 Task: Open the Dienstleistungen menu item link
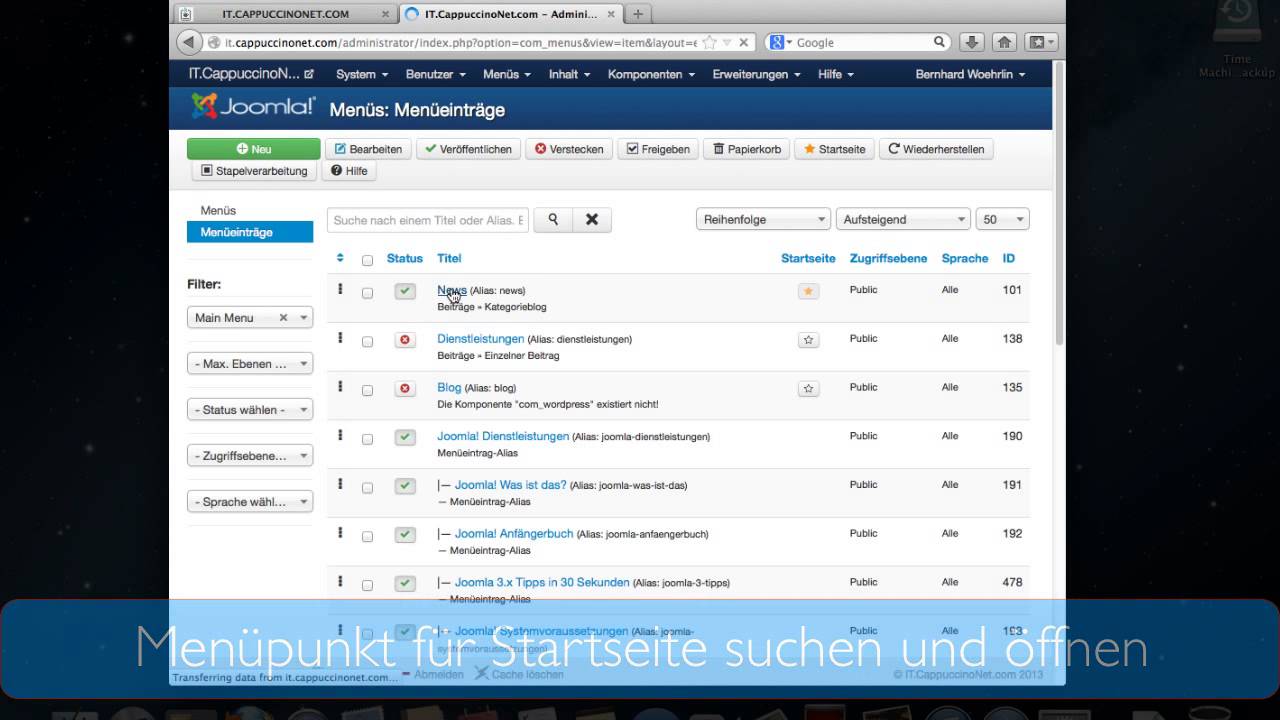click(480, 339)
